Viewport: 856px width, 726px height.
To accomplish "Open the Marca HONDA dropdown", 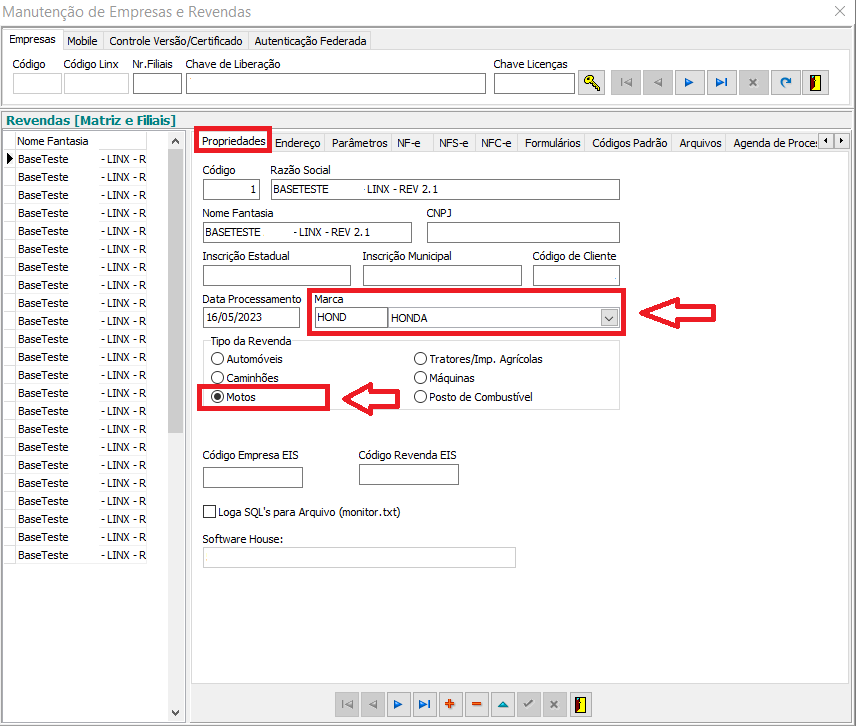I will pos(609,318).
